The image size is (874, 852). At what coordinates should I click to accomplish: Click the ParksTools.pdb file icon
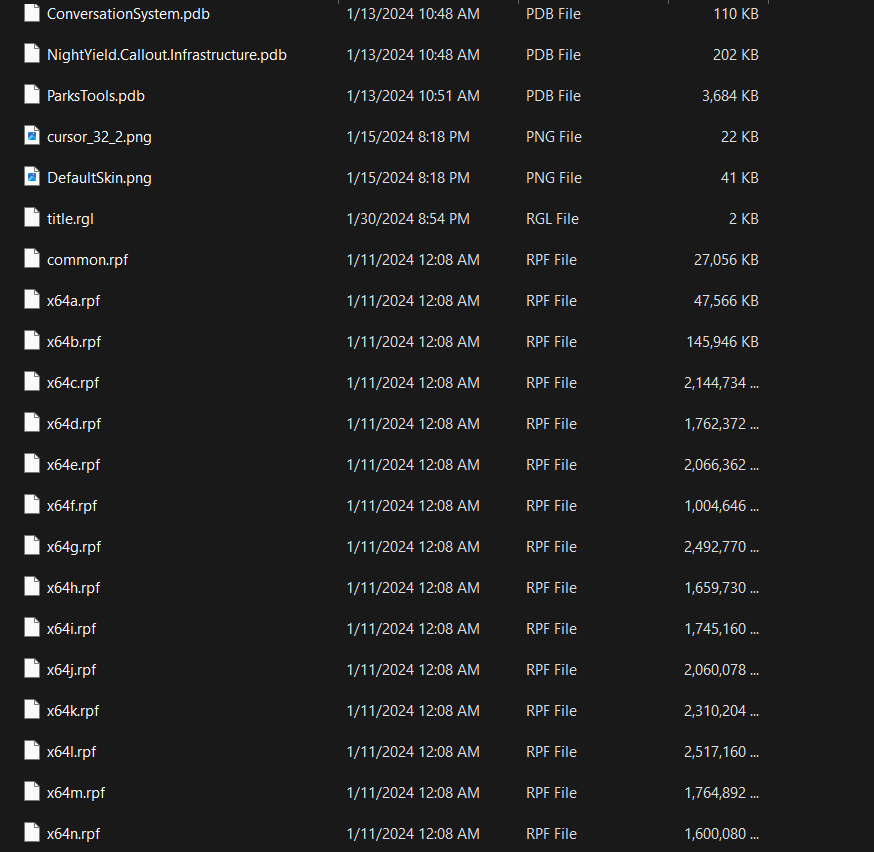(x=31, y=96)
